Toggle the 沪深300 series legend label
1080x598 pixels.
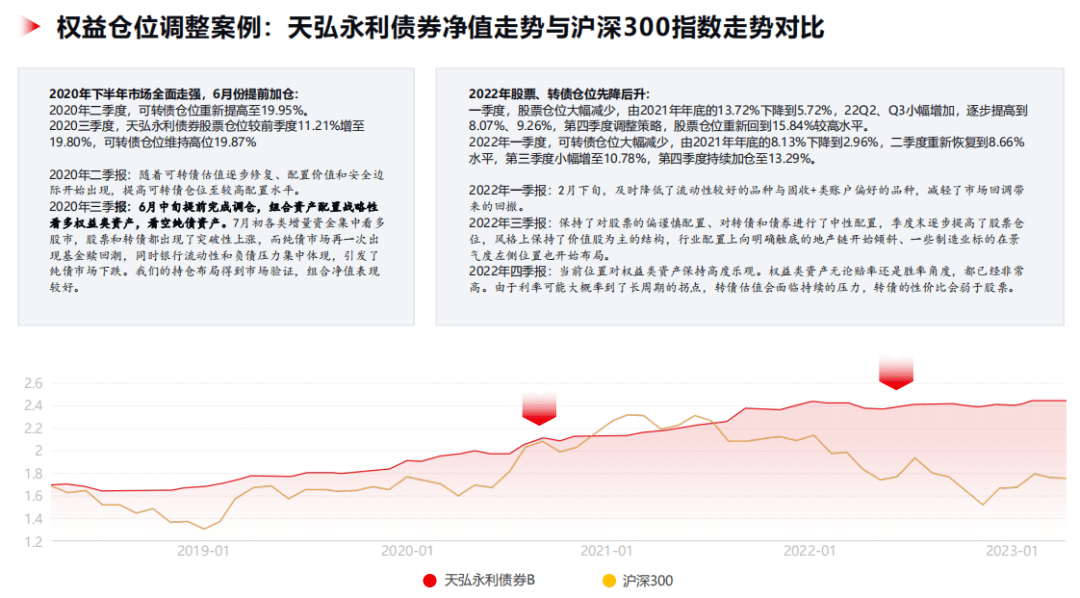[x=647, y=580]
